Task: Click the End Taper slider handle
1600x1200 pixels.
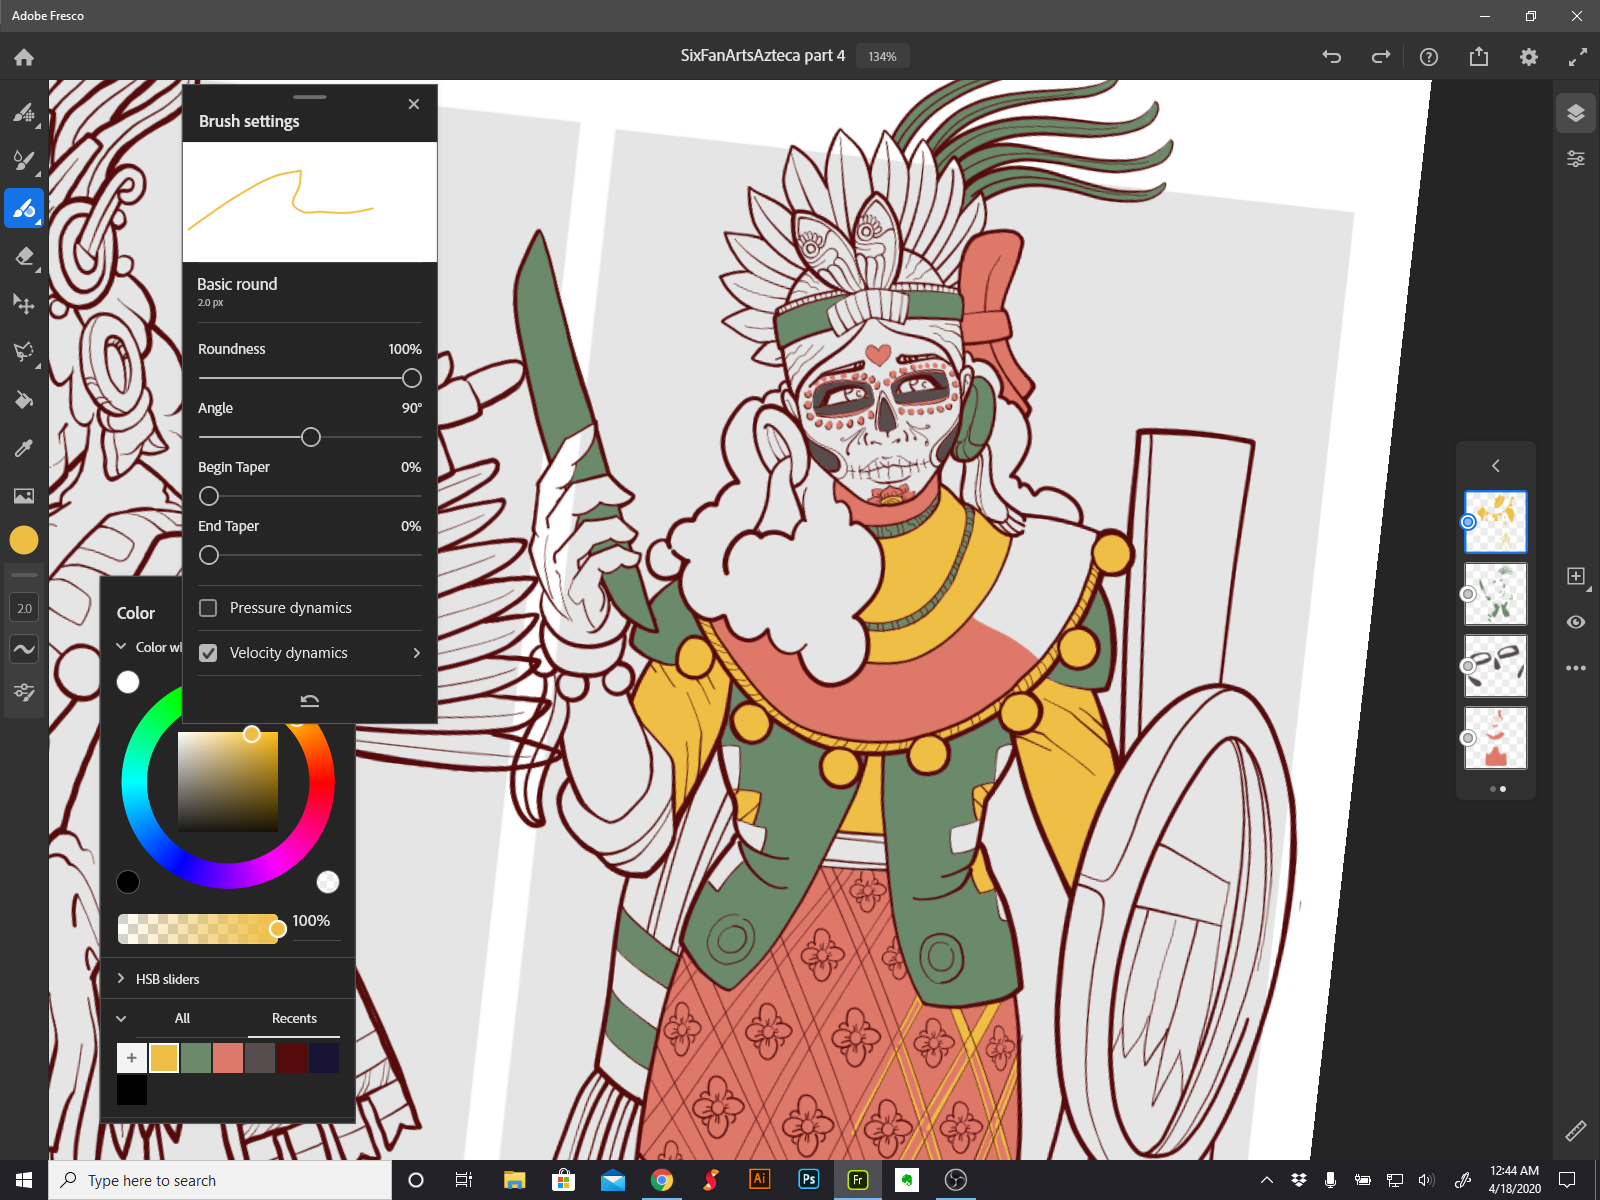Action: [x=209, y=555]
